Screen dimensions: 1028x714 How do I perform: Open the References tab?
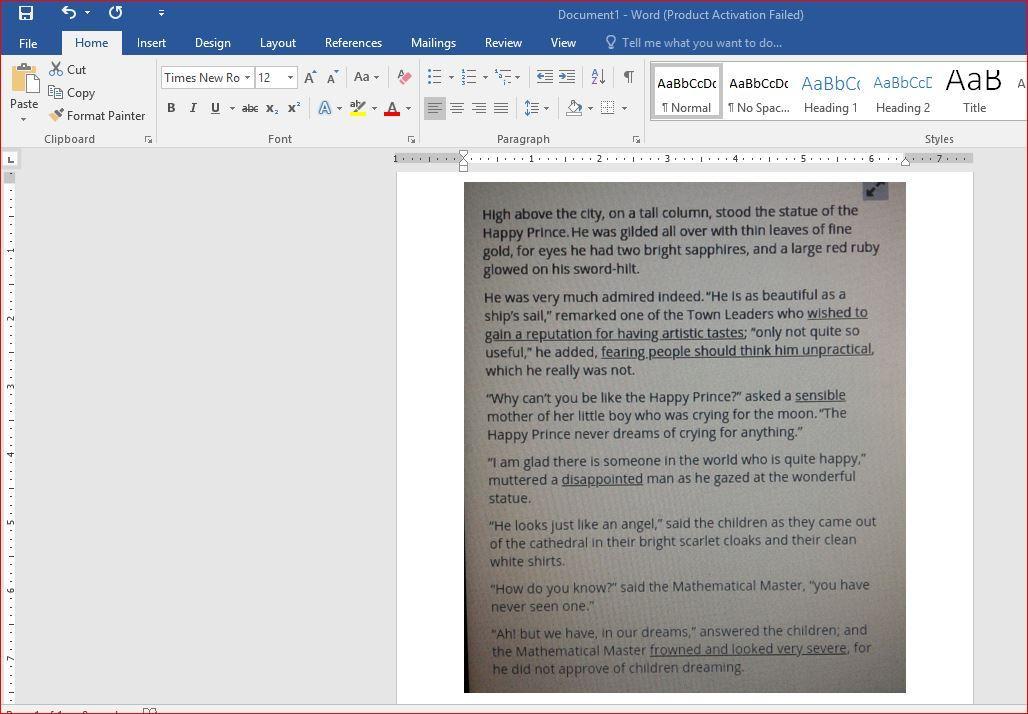(x=353, y=43)
